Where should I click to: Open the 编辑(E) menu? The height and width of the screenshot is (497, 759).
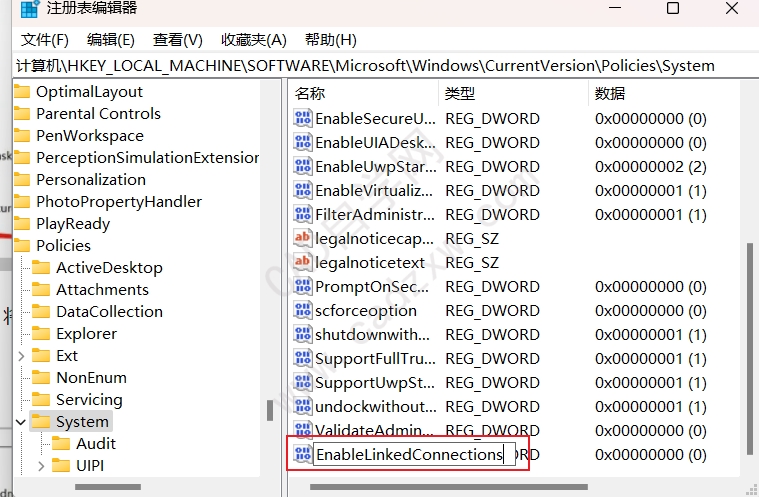pyautogui.click(x=111, y=40)
